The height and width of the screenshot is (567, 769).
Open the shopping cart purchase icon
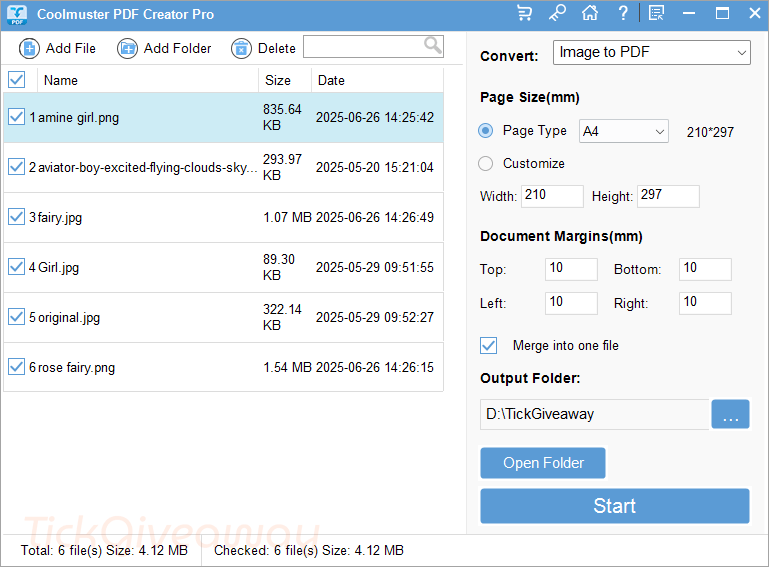click(525, 13)
